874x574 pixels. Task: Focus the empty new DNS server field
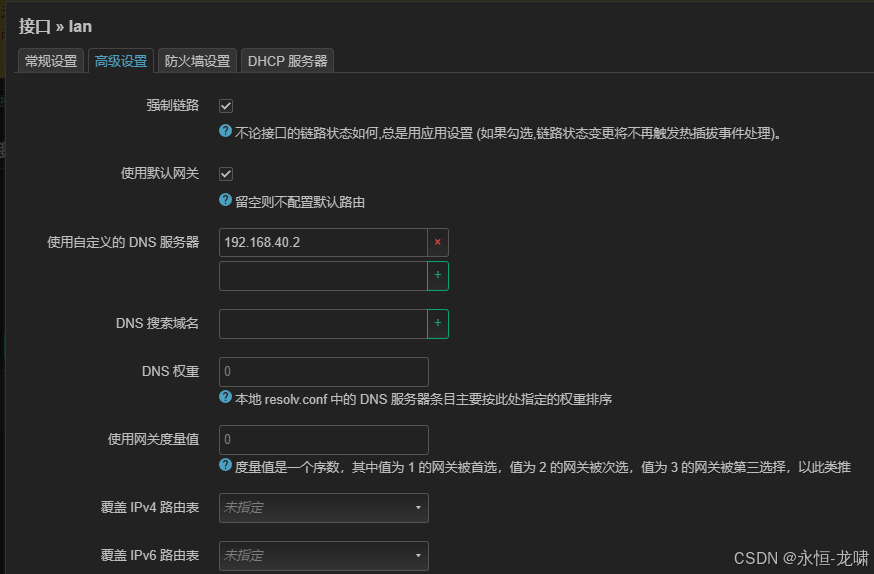pos(323,276)
